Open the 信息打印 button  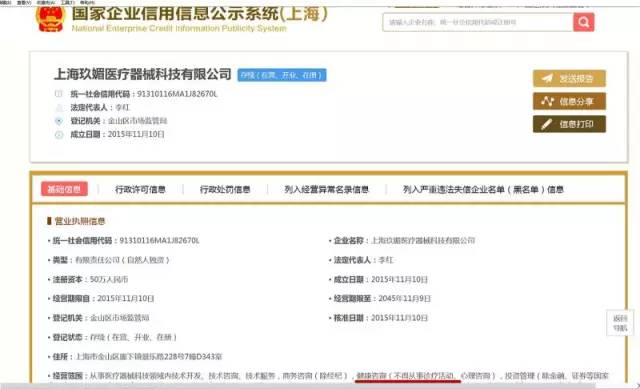click(x=569, y=124)
